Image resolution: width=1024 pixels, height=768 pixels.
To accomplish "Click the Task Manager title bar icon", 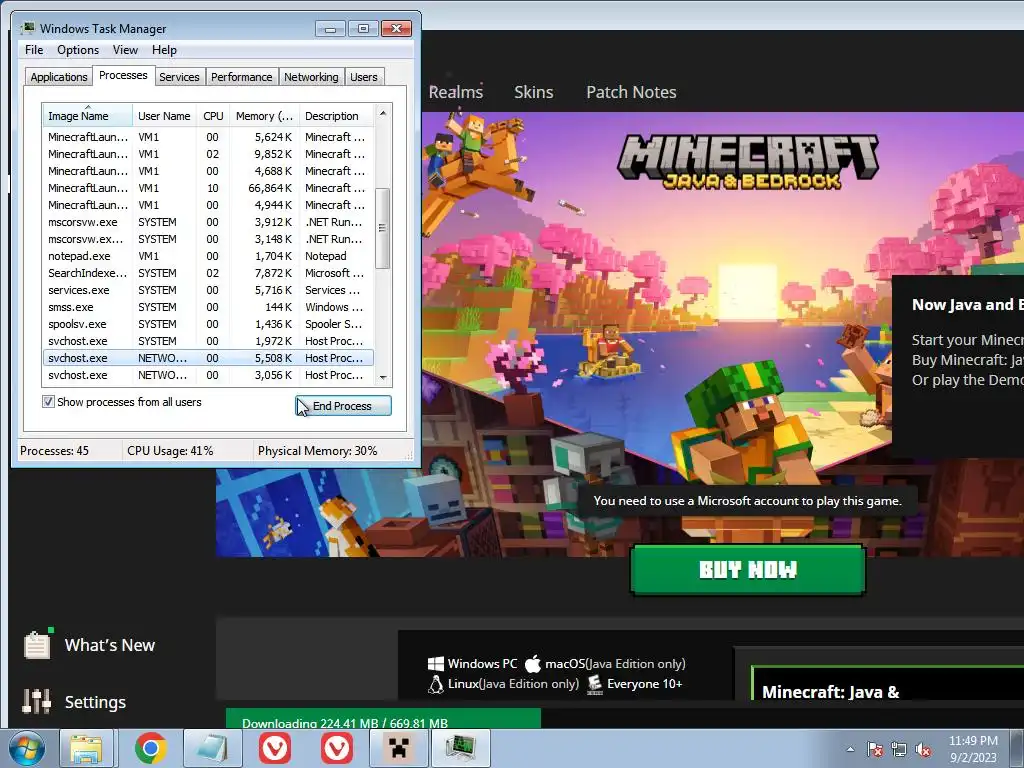I will pyautogui.click(x=28, y=29).
